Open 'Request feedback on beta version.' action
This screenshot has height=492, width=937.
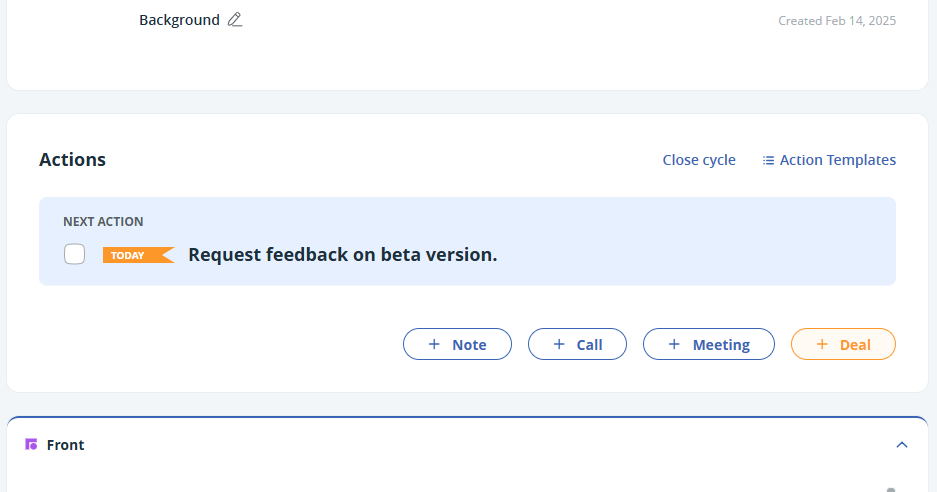[342, 255]
